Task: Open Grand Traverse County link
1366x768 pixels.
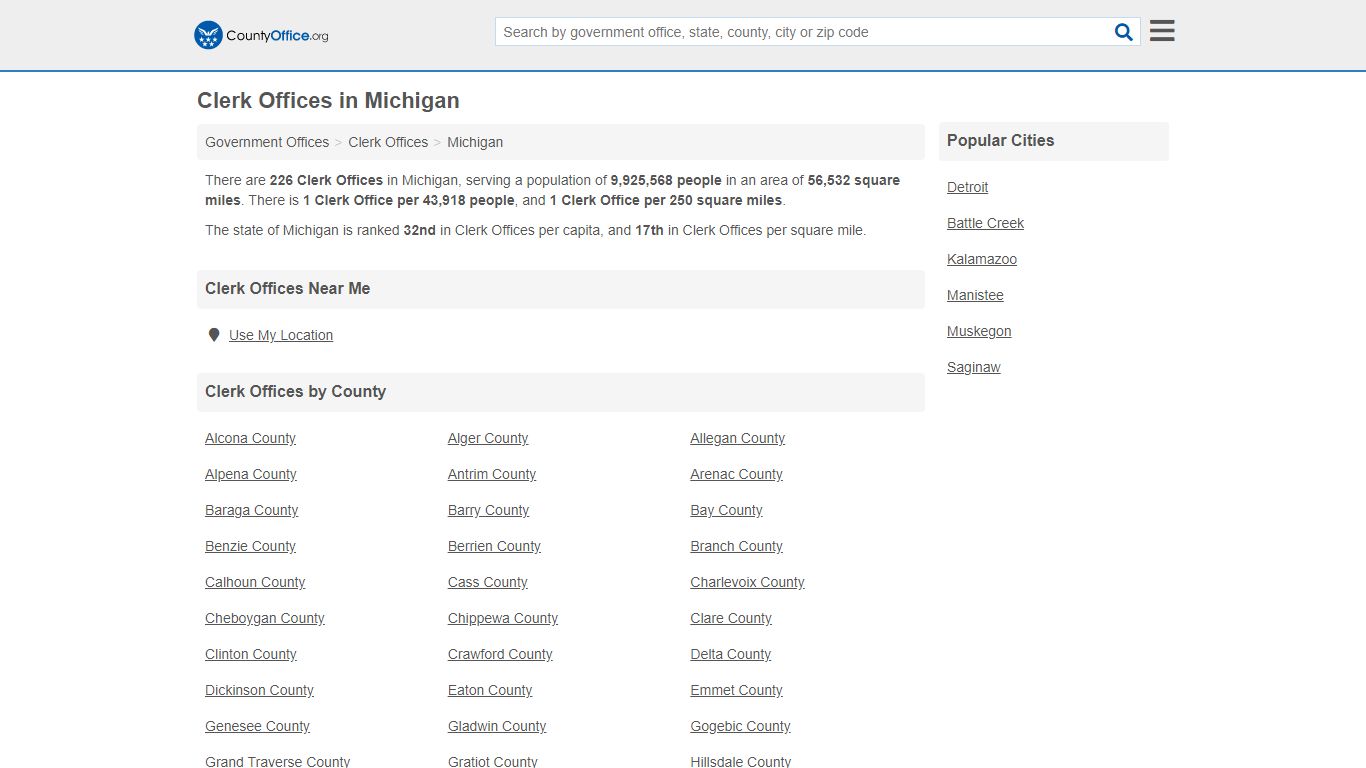Action: 277,761
